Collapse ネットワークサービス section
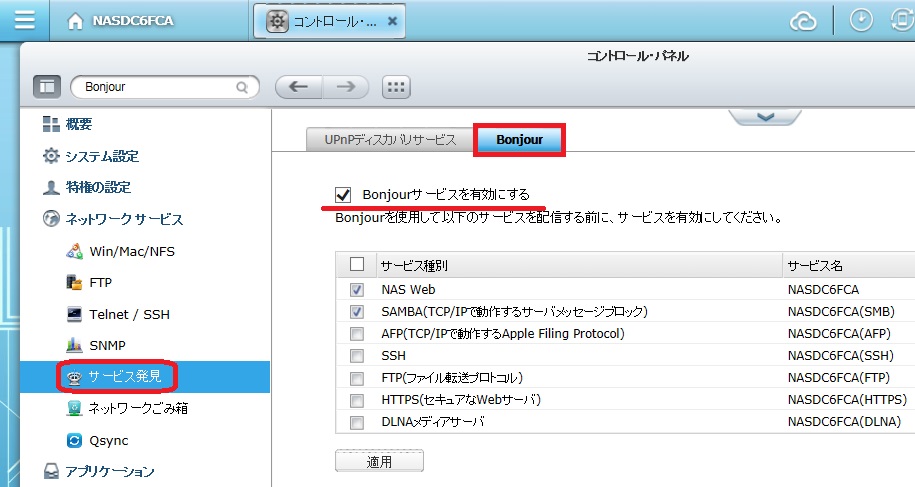Viewport: 915px width, 487px height. coord(113,219)
